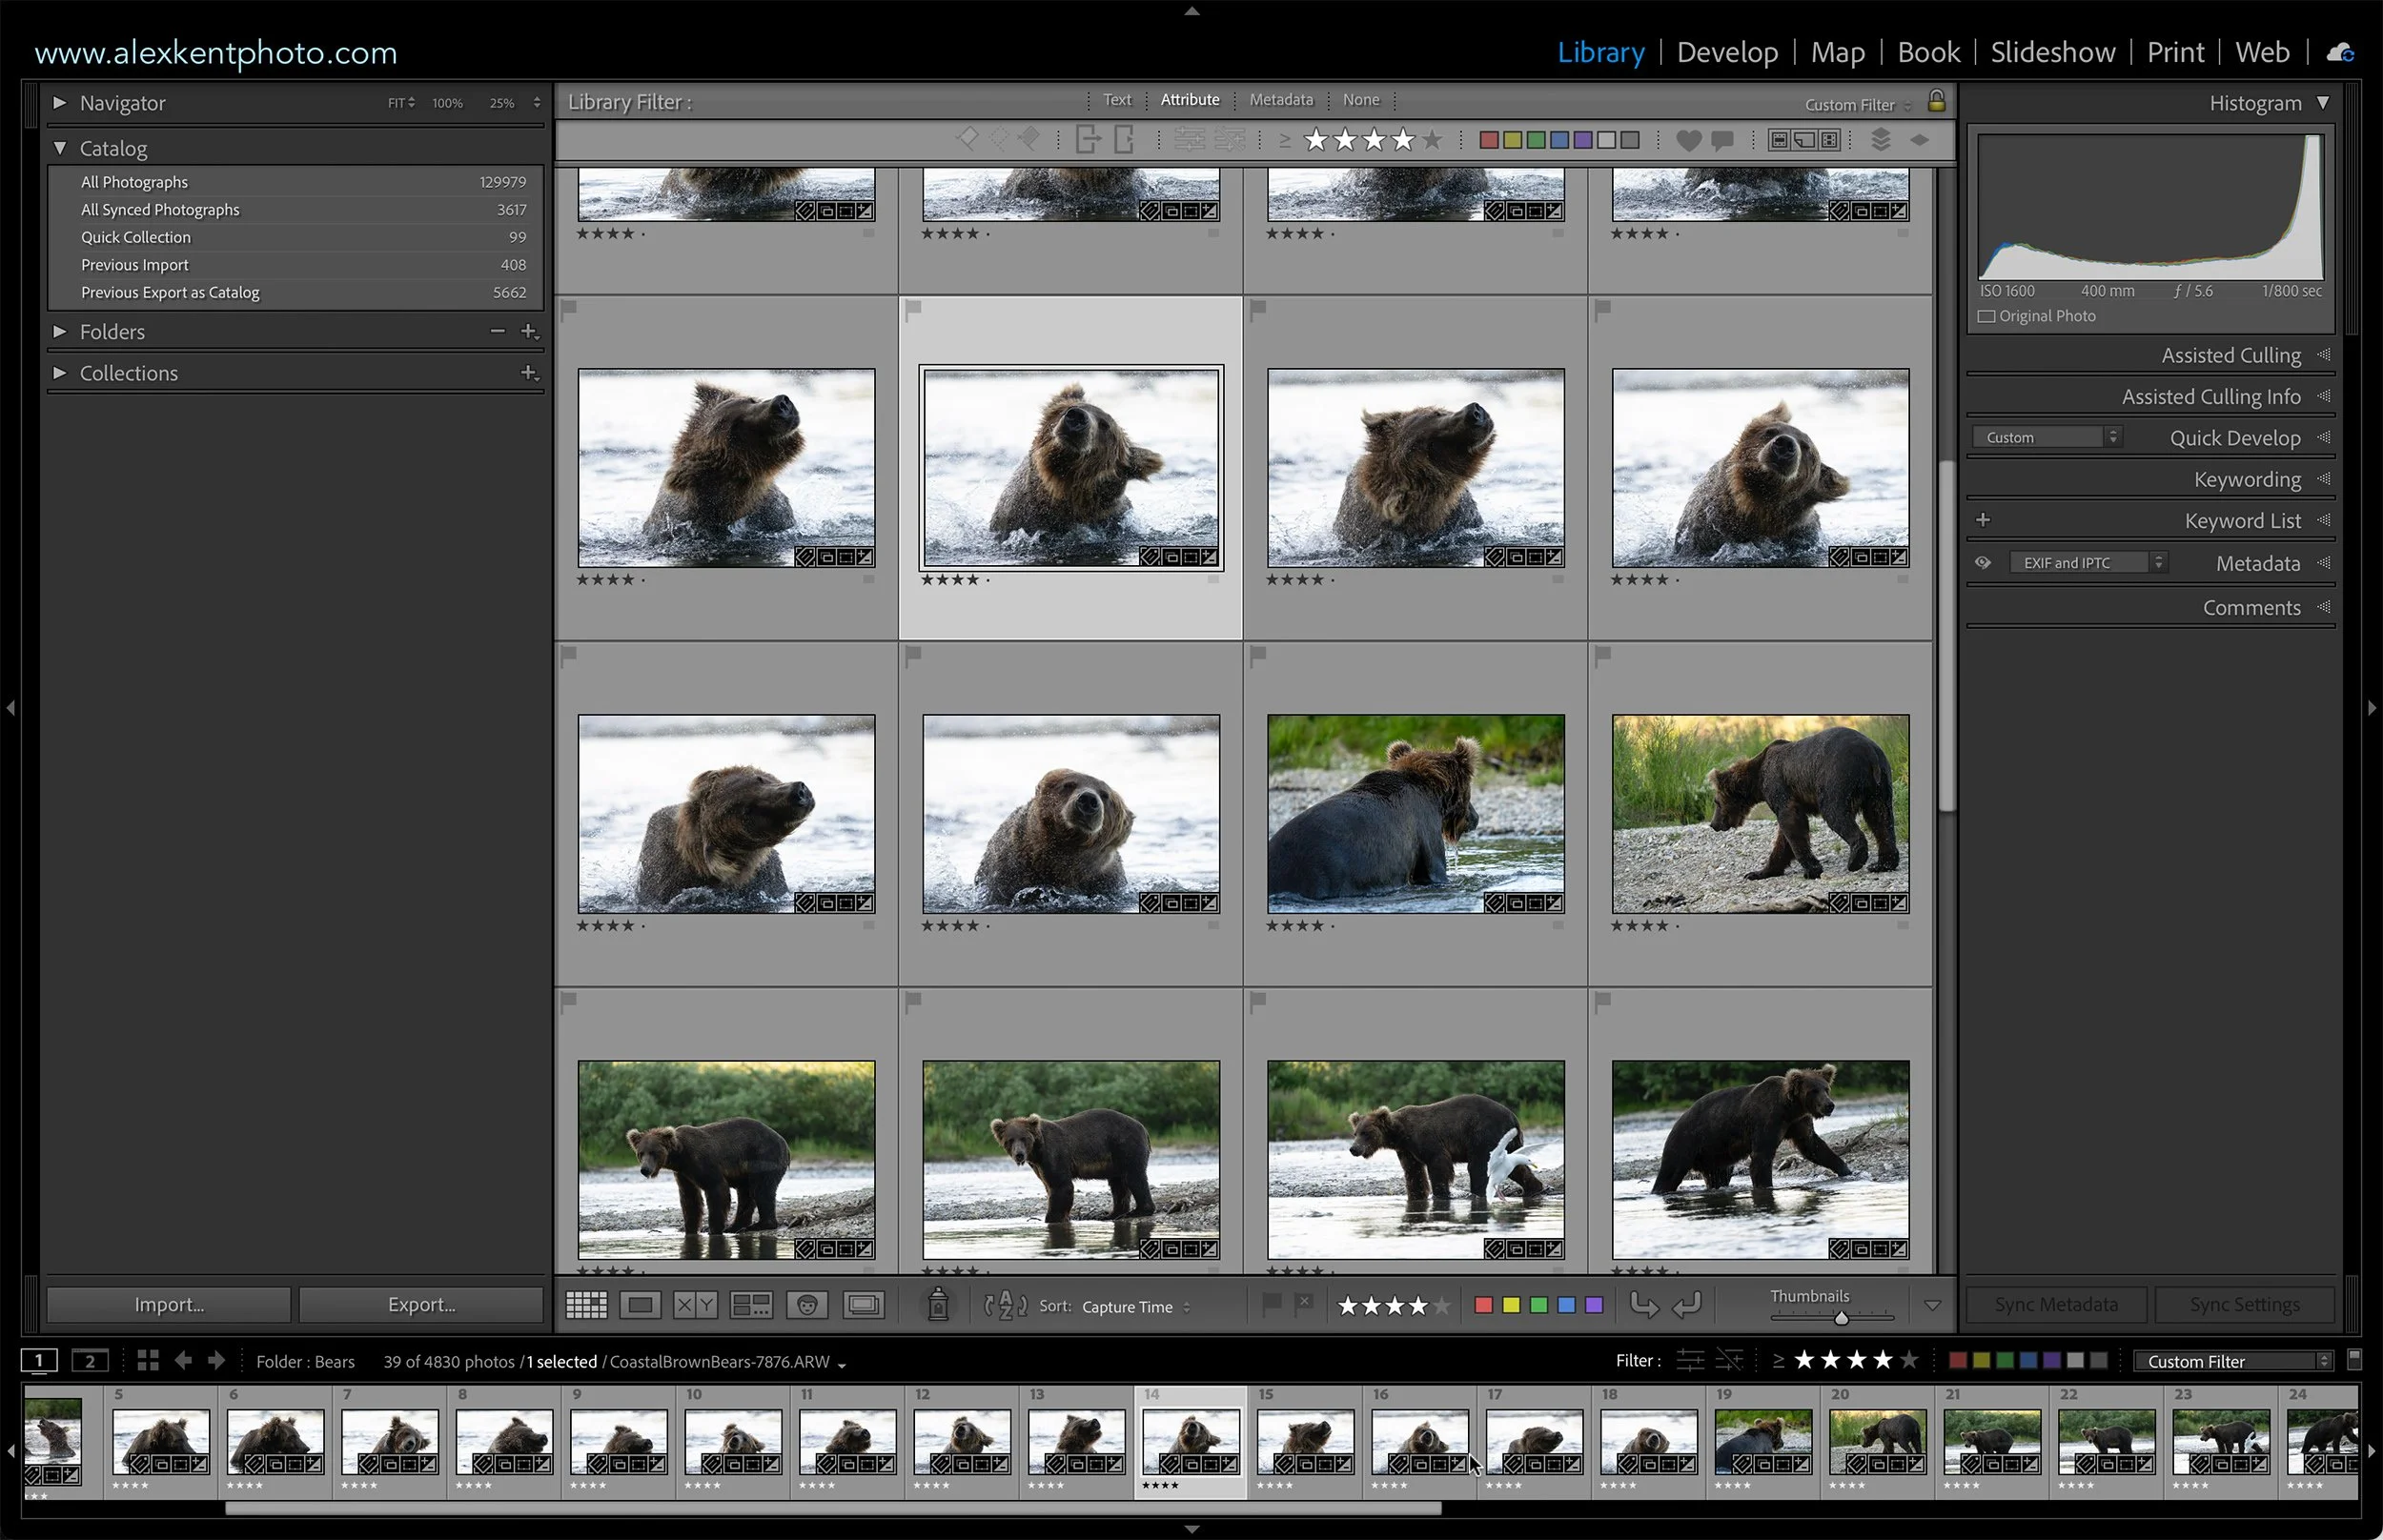This screenshot has height=1540, width=2383.
Task: Toggle the A-Z sort direction icon
Action: coord(1006,1305)
